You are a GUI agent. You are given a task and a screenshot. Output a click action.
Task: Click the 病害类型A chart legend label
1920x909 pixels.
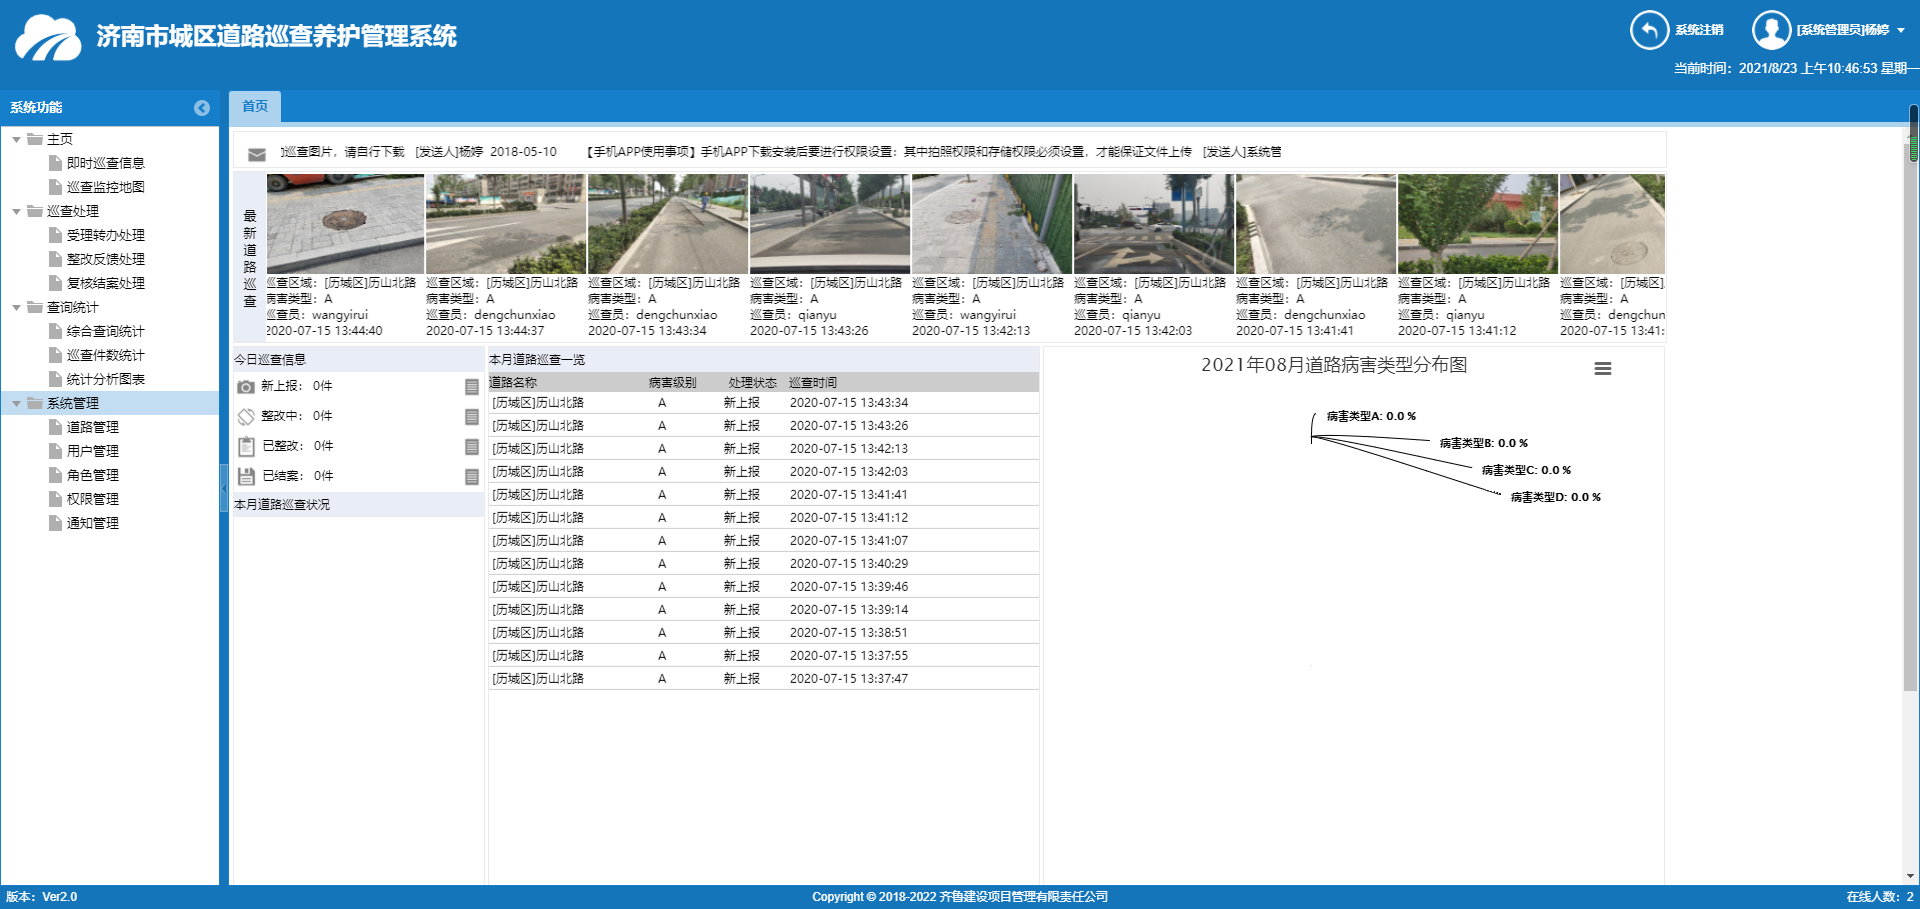coord(1370,416)
